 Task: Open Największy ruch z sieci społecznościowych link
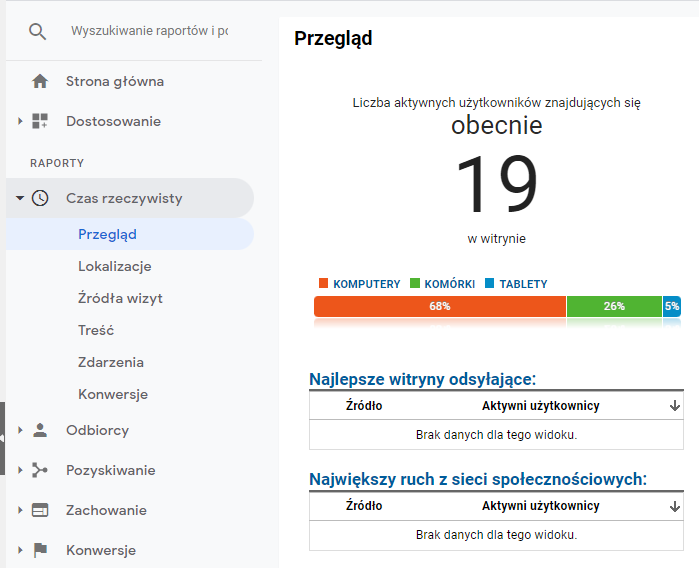(x=478, y=479)
